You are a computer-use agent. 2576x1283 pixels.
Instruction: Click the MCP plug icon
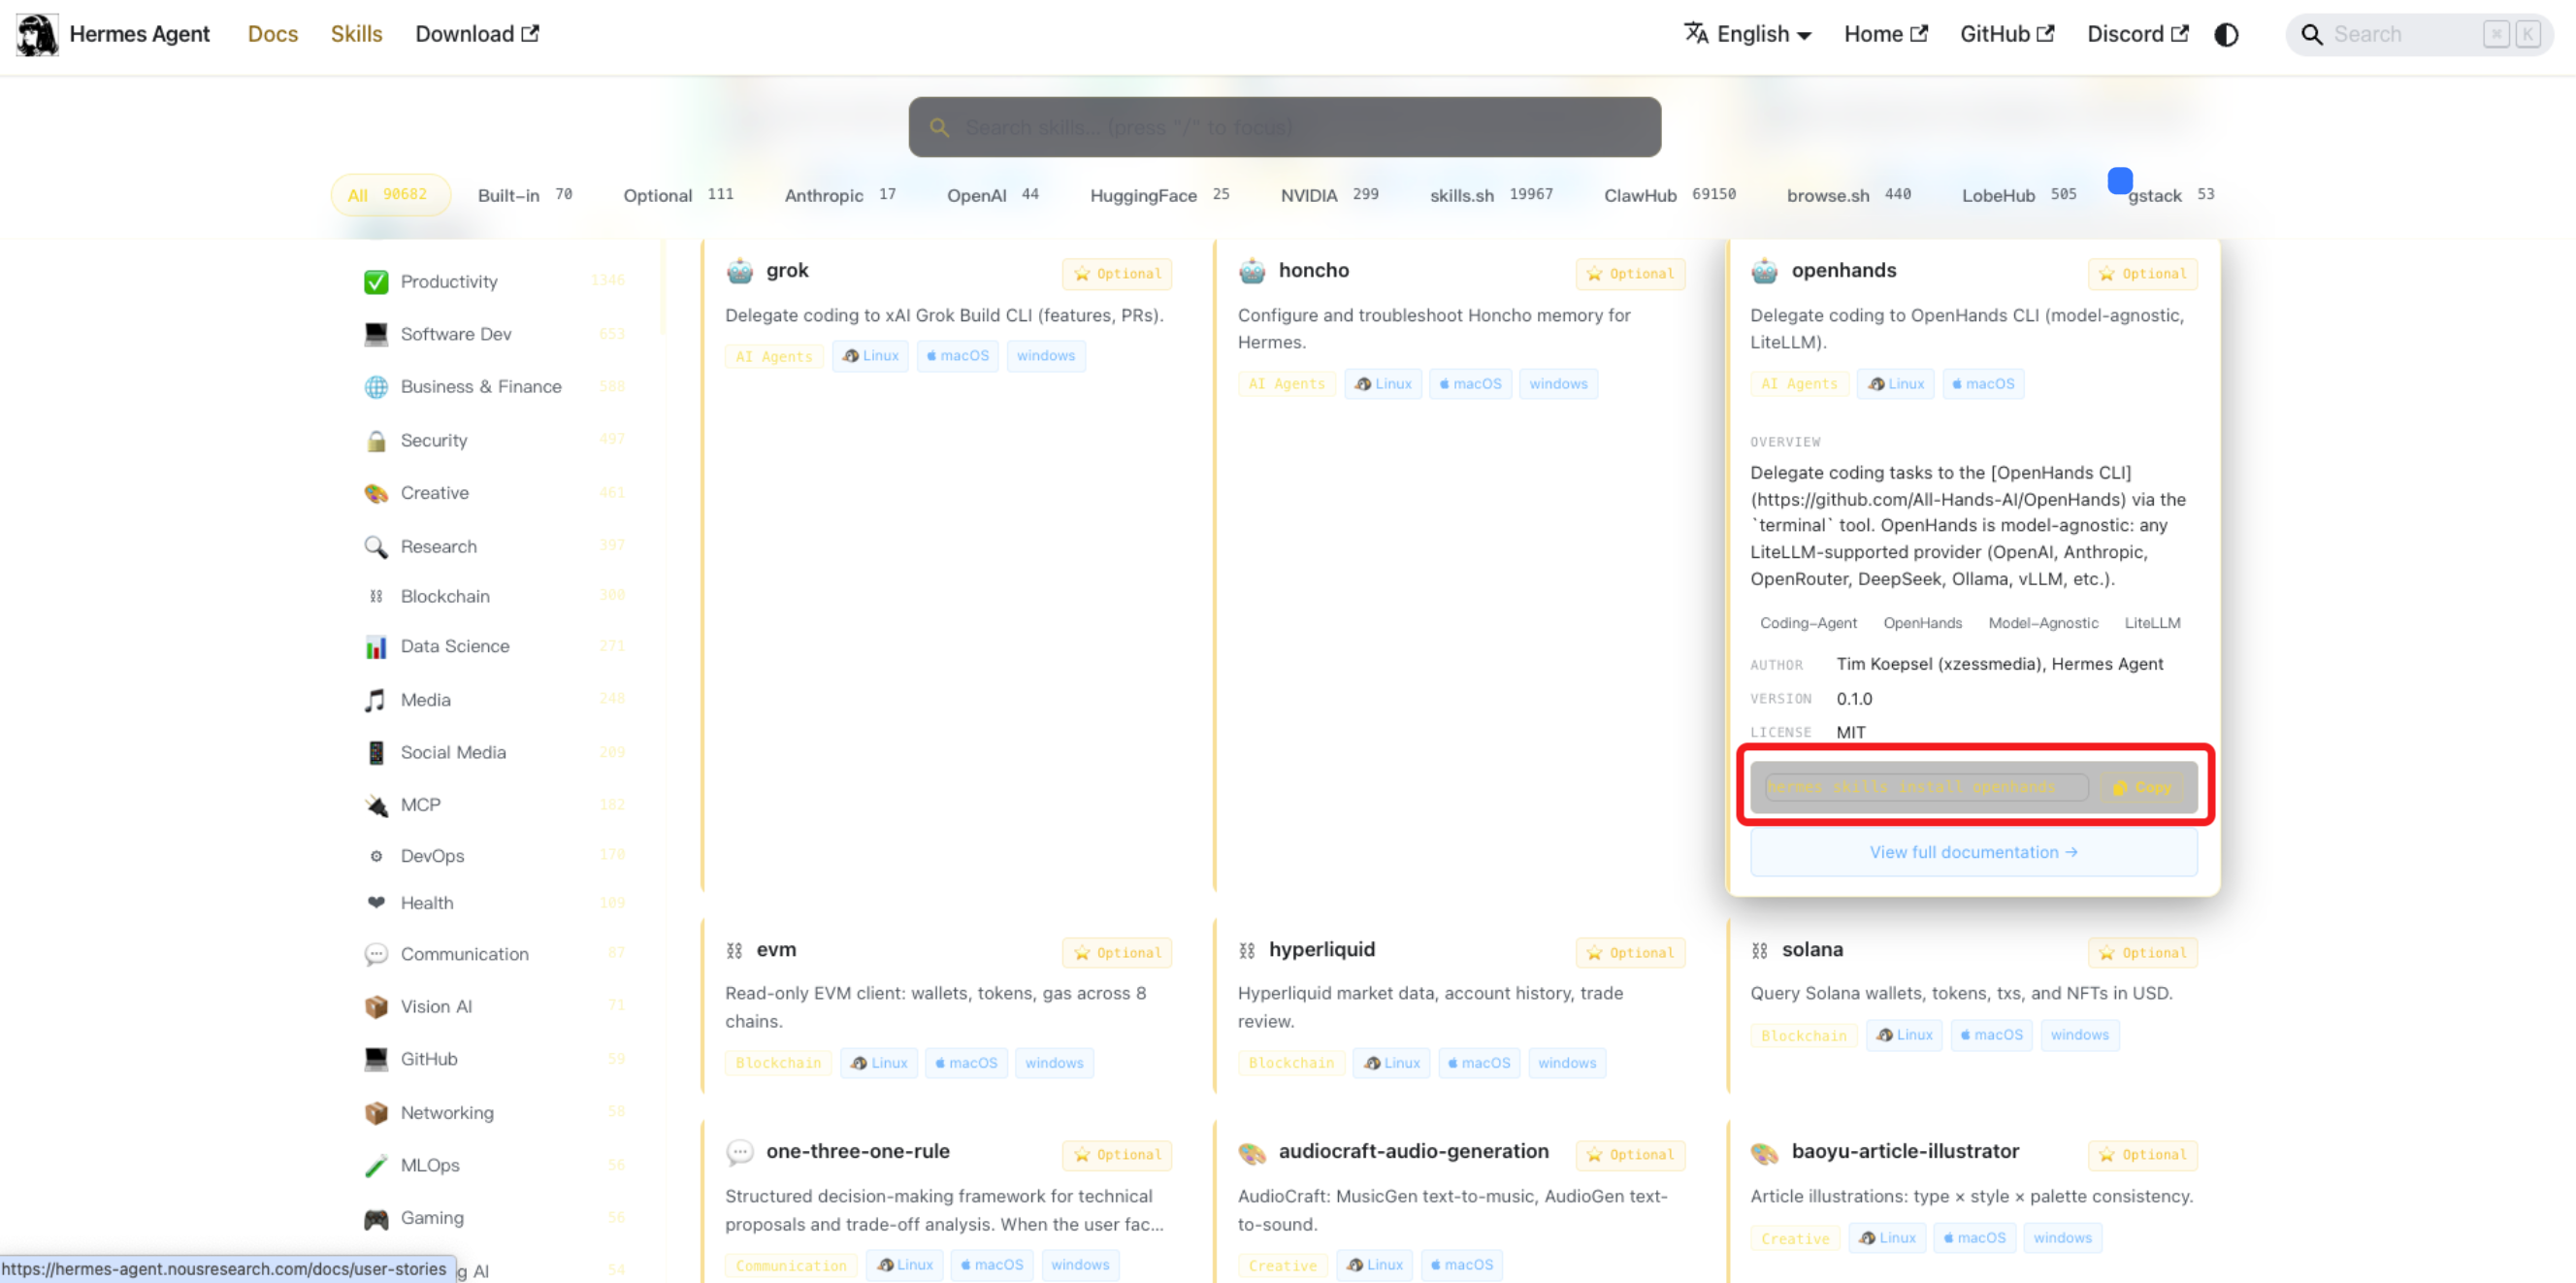coord(376,805)
